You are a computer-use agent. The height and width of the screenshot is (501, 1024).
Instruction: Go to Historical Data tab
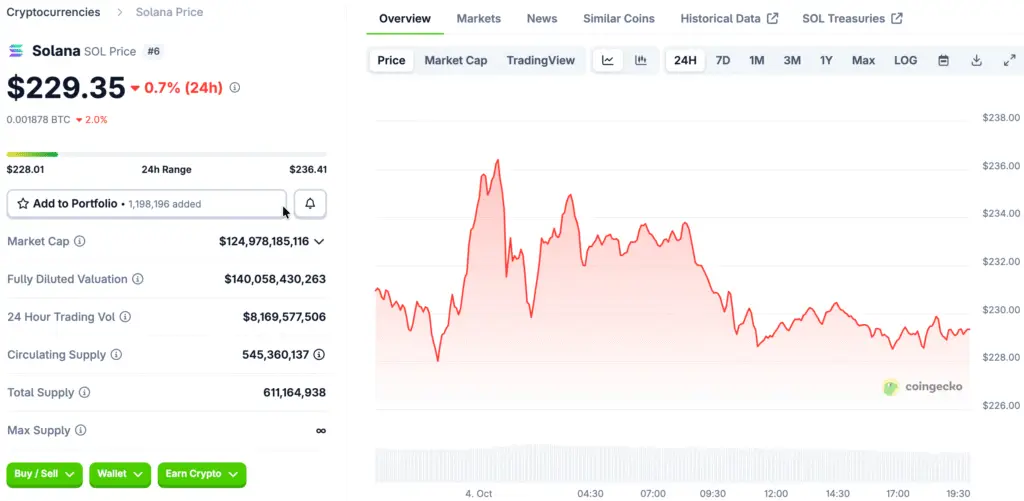pos(728,19)
